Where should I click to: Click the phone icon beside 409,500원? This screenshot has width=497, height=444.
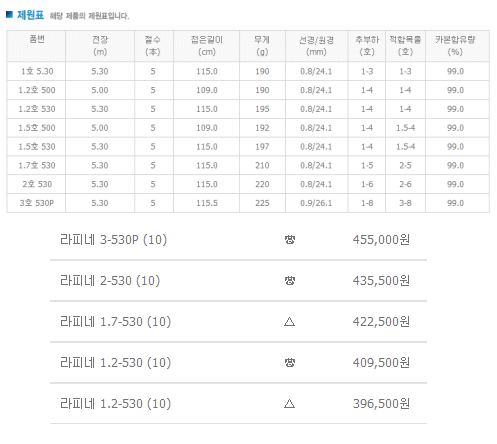click(x=289, y=363)
